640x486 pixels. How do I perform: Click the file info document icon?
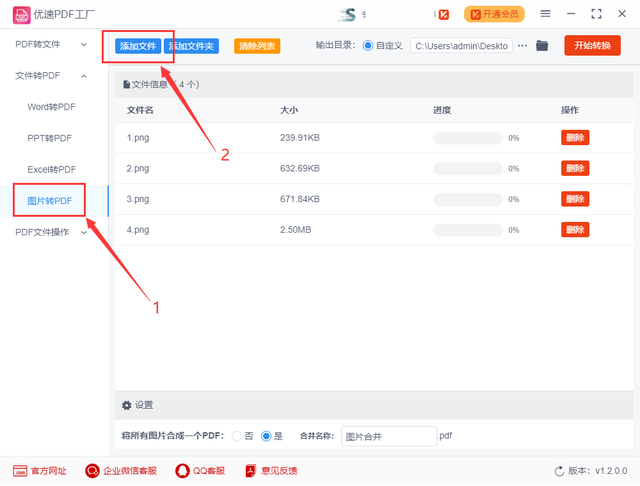pyautogui.click(x=127, y=84)
